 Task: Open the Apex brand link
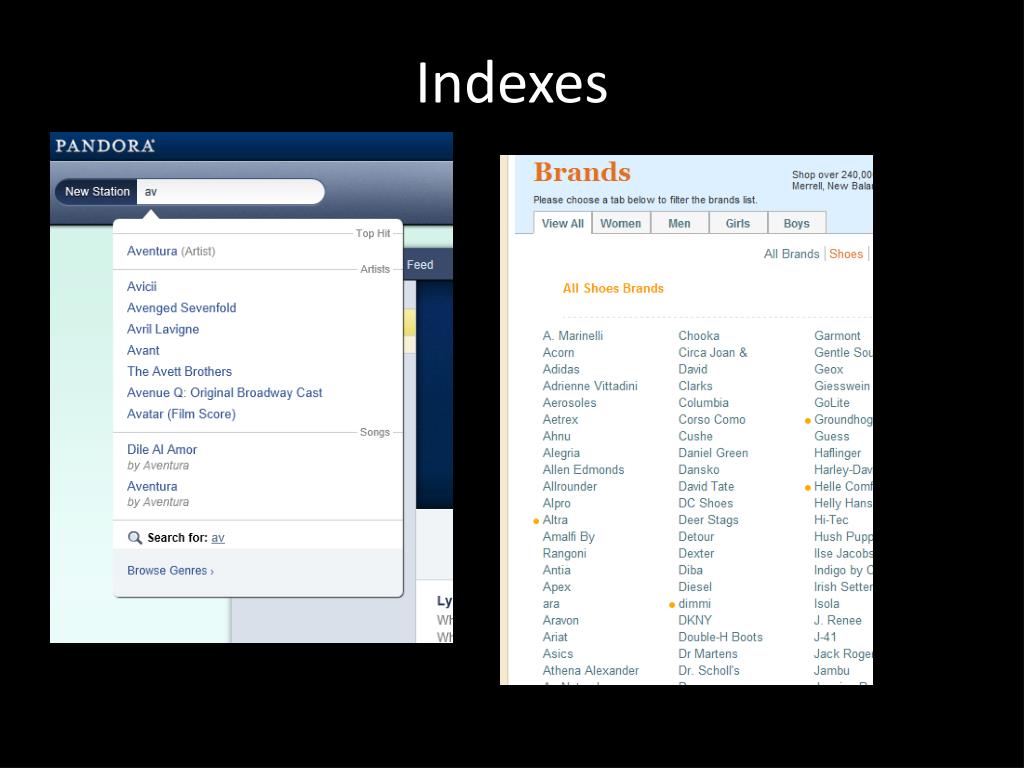coord(556,586)
